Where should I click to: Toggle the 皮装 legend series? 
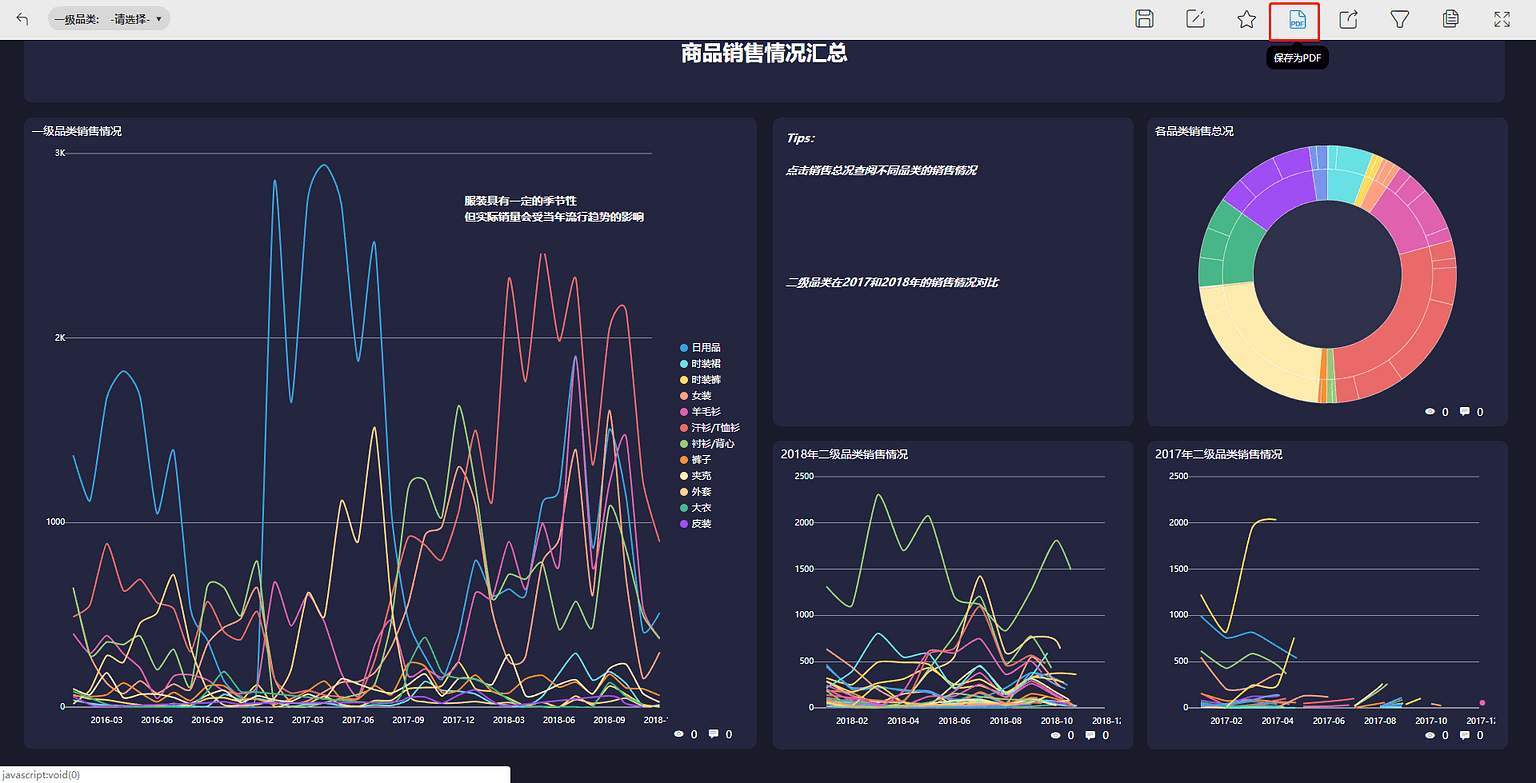click(695, 523)
